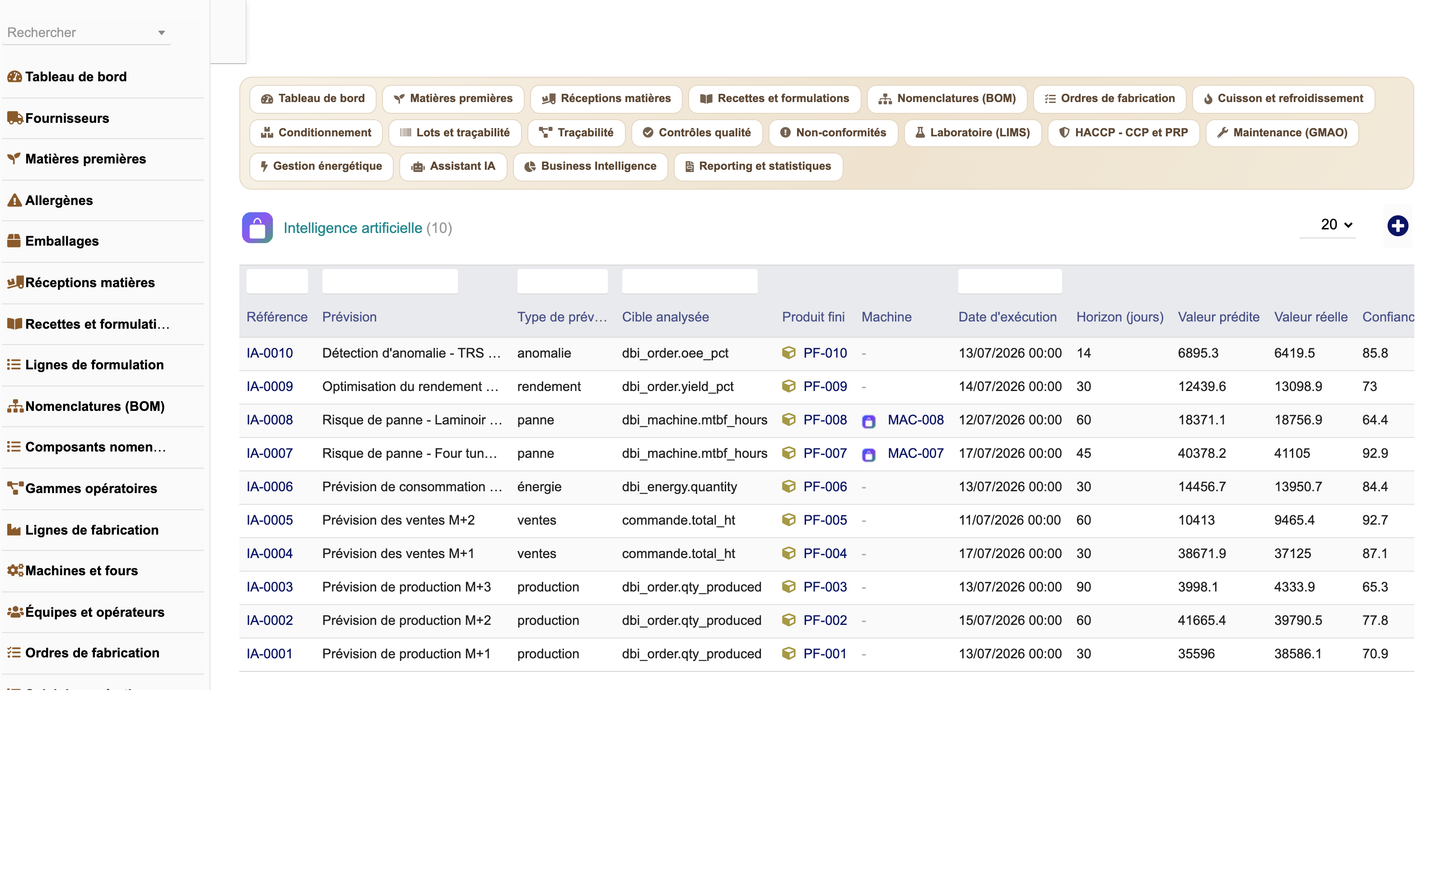The width and height of the screenshot is (1445, 894).
Task: Open the Contrôles qualité tab
Action: pos(697,132)
